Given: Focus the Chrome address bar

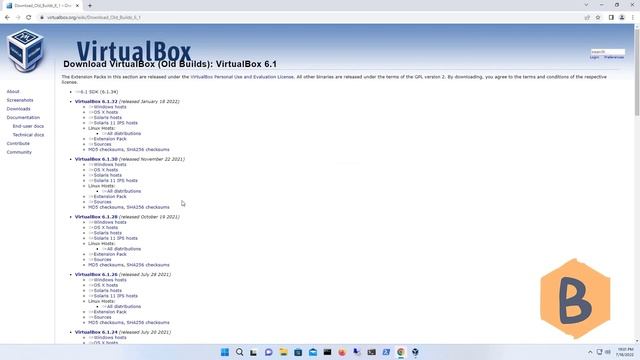Looking at the screenshot, I should pyautogui.click(x=310, y=18).
